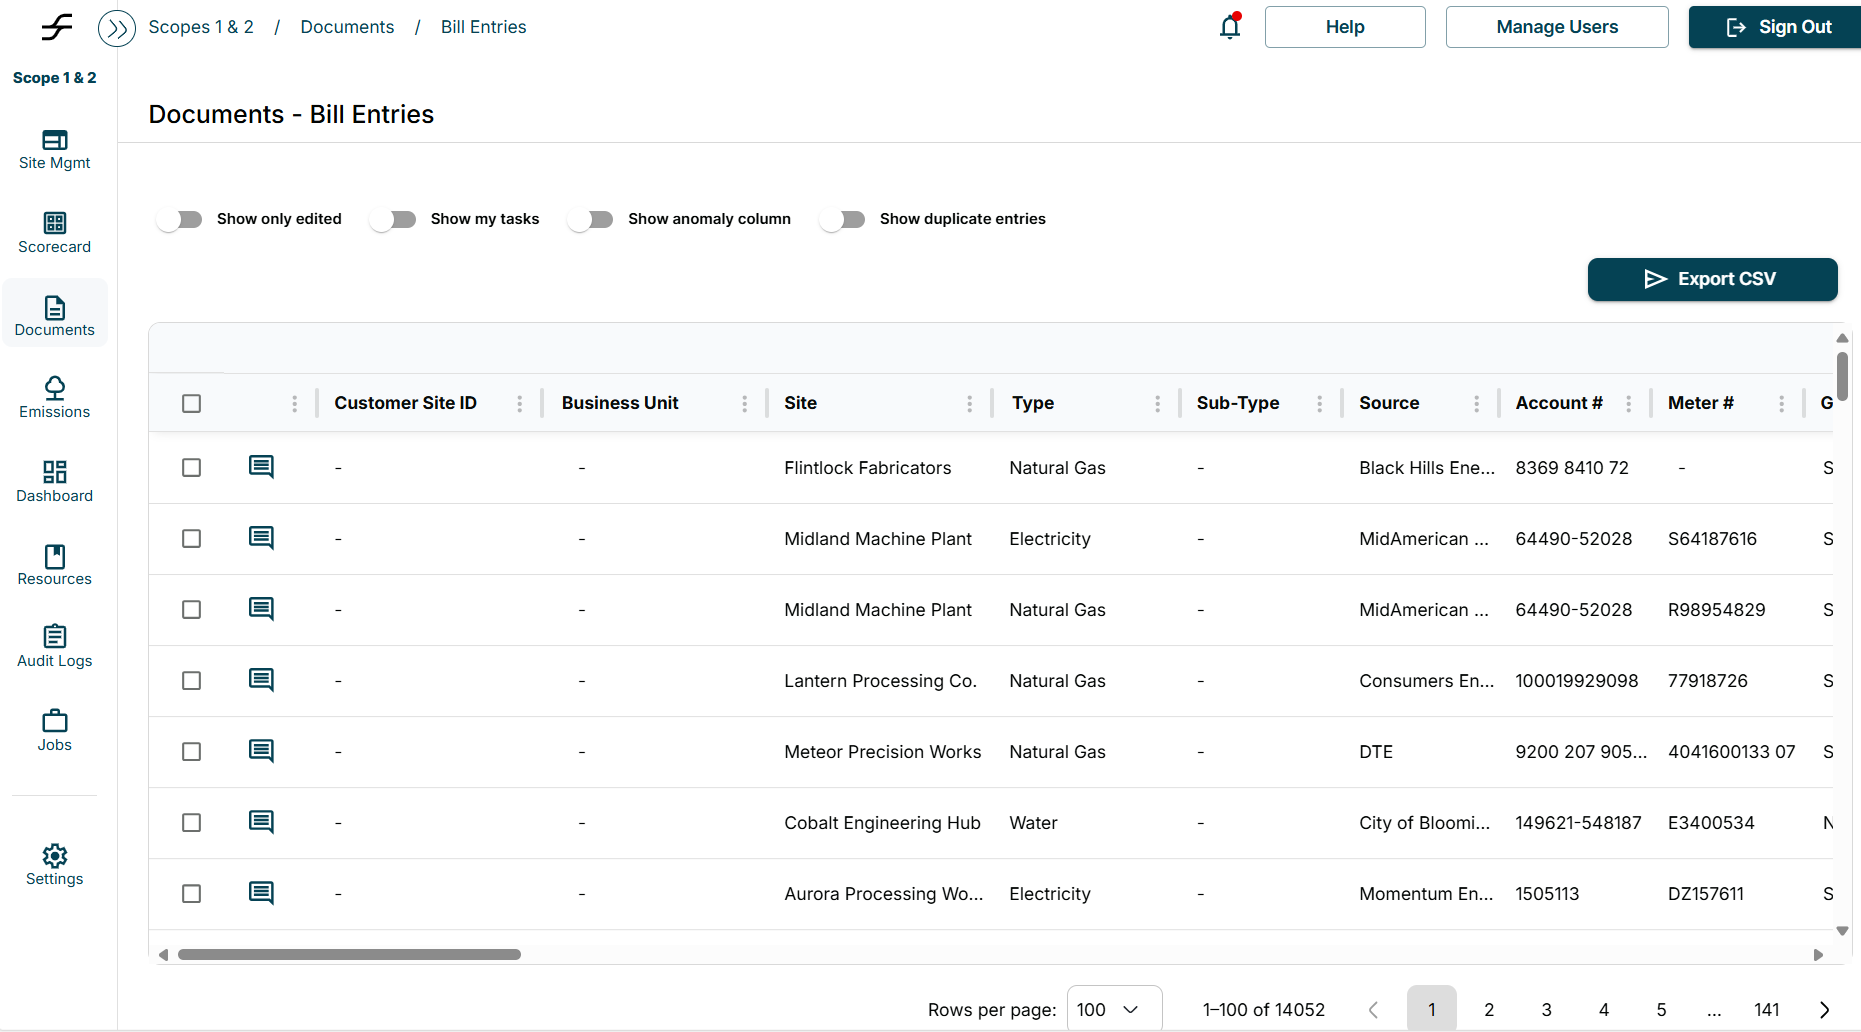1861x1032 pixels.
Task: Open the Emissions section in sidebar
Action: [55, 397]
